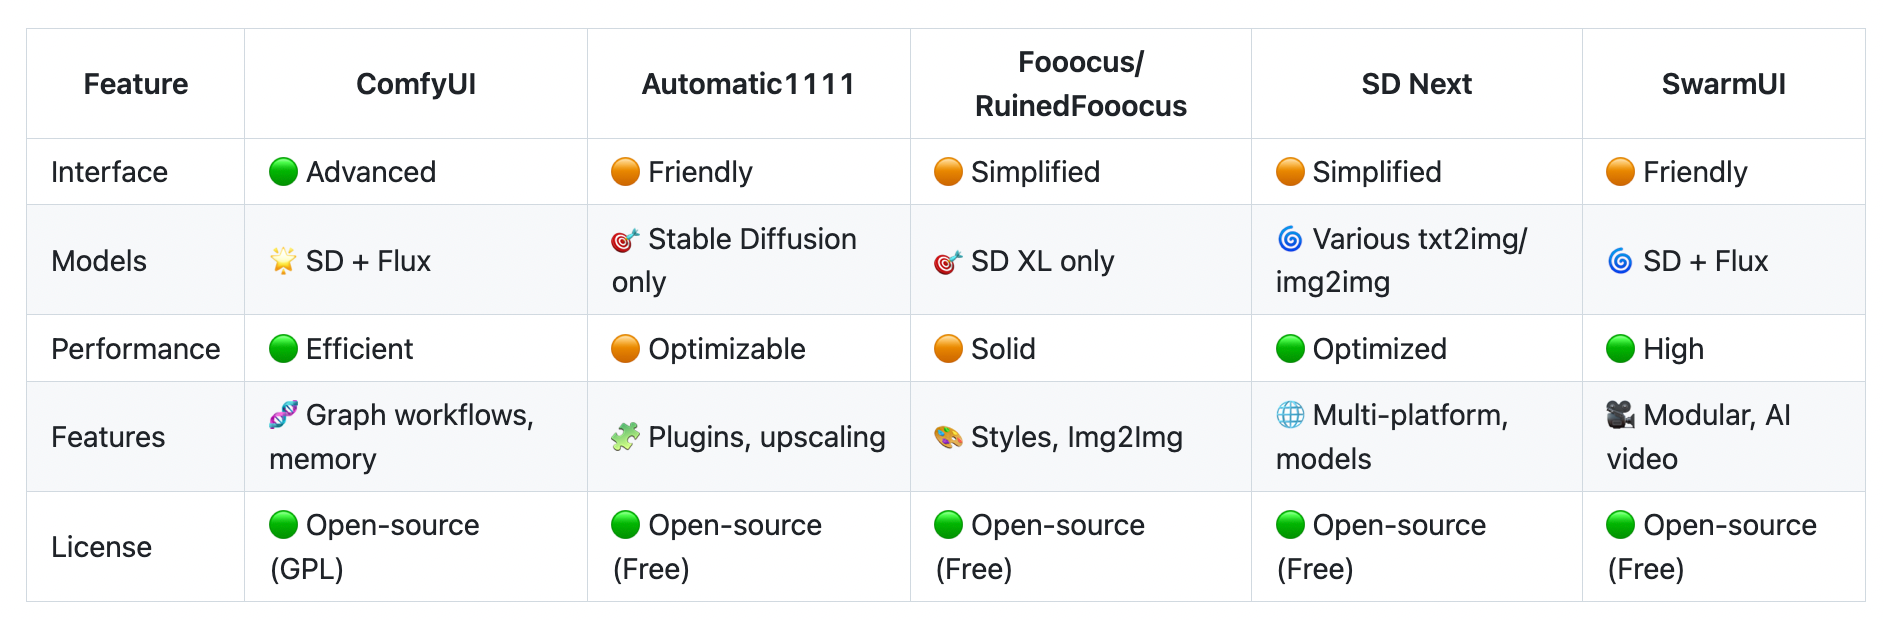Select the Fooocus/RuinedFooocus header cell
The height and width of the screenshot is (620, 1884).
pos(1080,84)
